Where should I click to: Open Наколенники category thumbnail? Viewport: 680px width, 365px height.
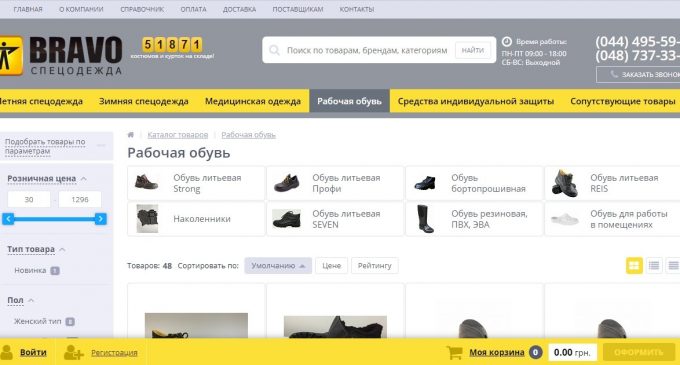pyautogui.click(x=147, y=219)
